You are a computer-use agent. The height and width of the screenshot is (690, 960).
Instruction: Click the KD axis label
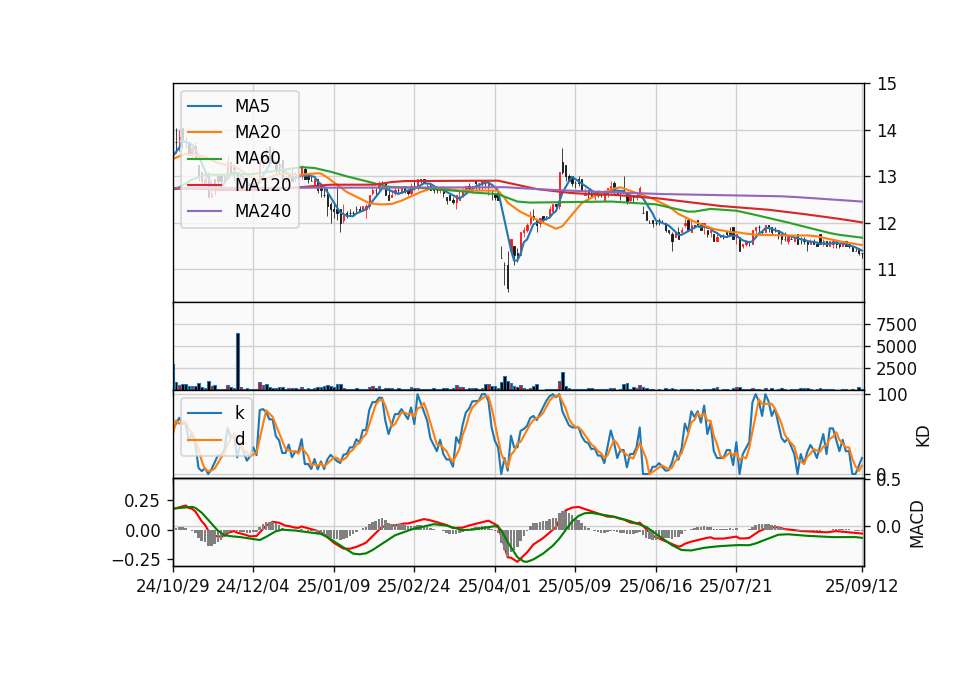coord(923,436)
